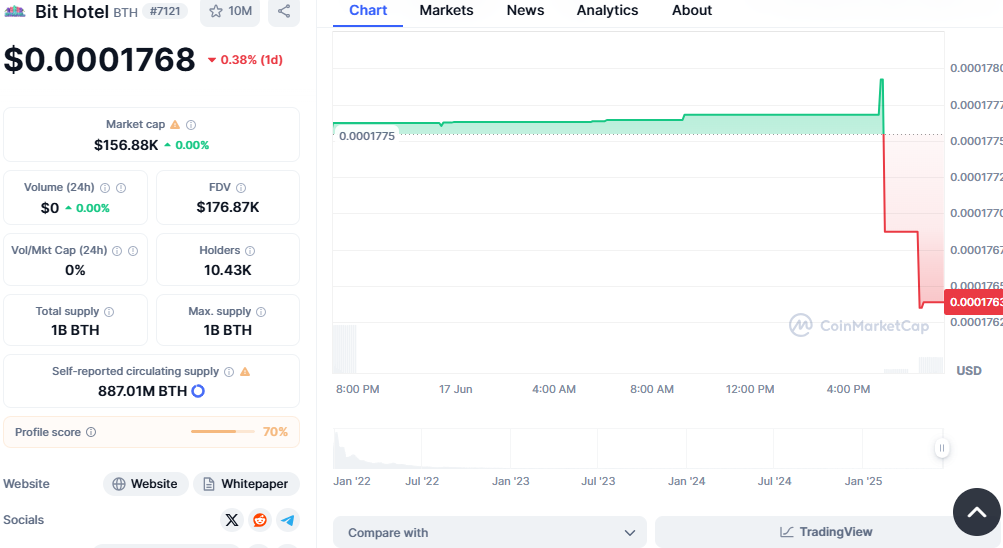The image size is (1003, 548).
Task: Switch to the Chart tab
Action: click(x=368, y=11)
